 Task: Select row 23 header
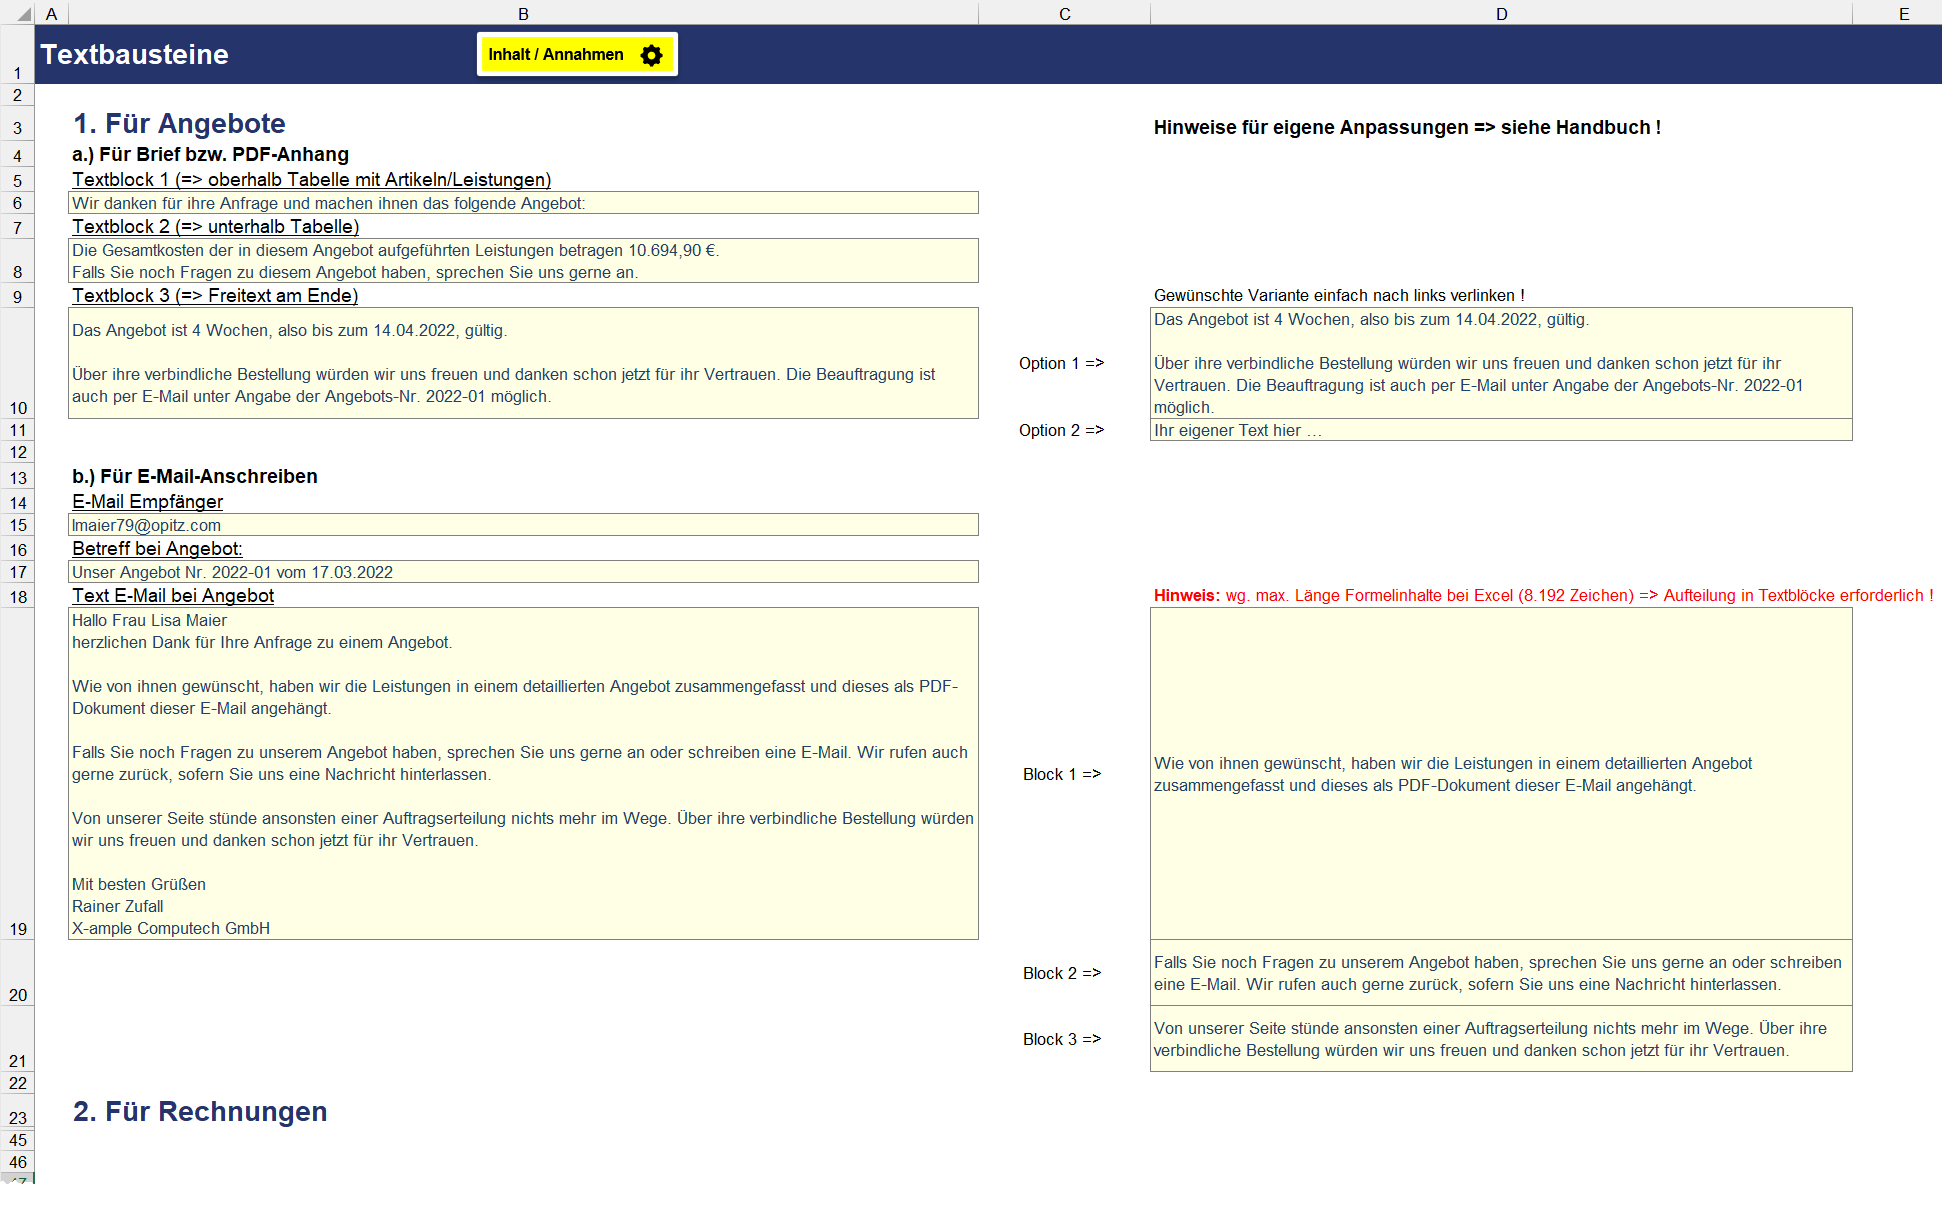(x=17, y=1112)
